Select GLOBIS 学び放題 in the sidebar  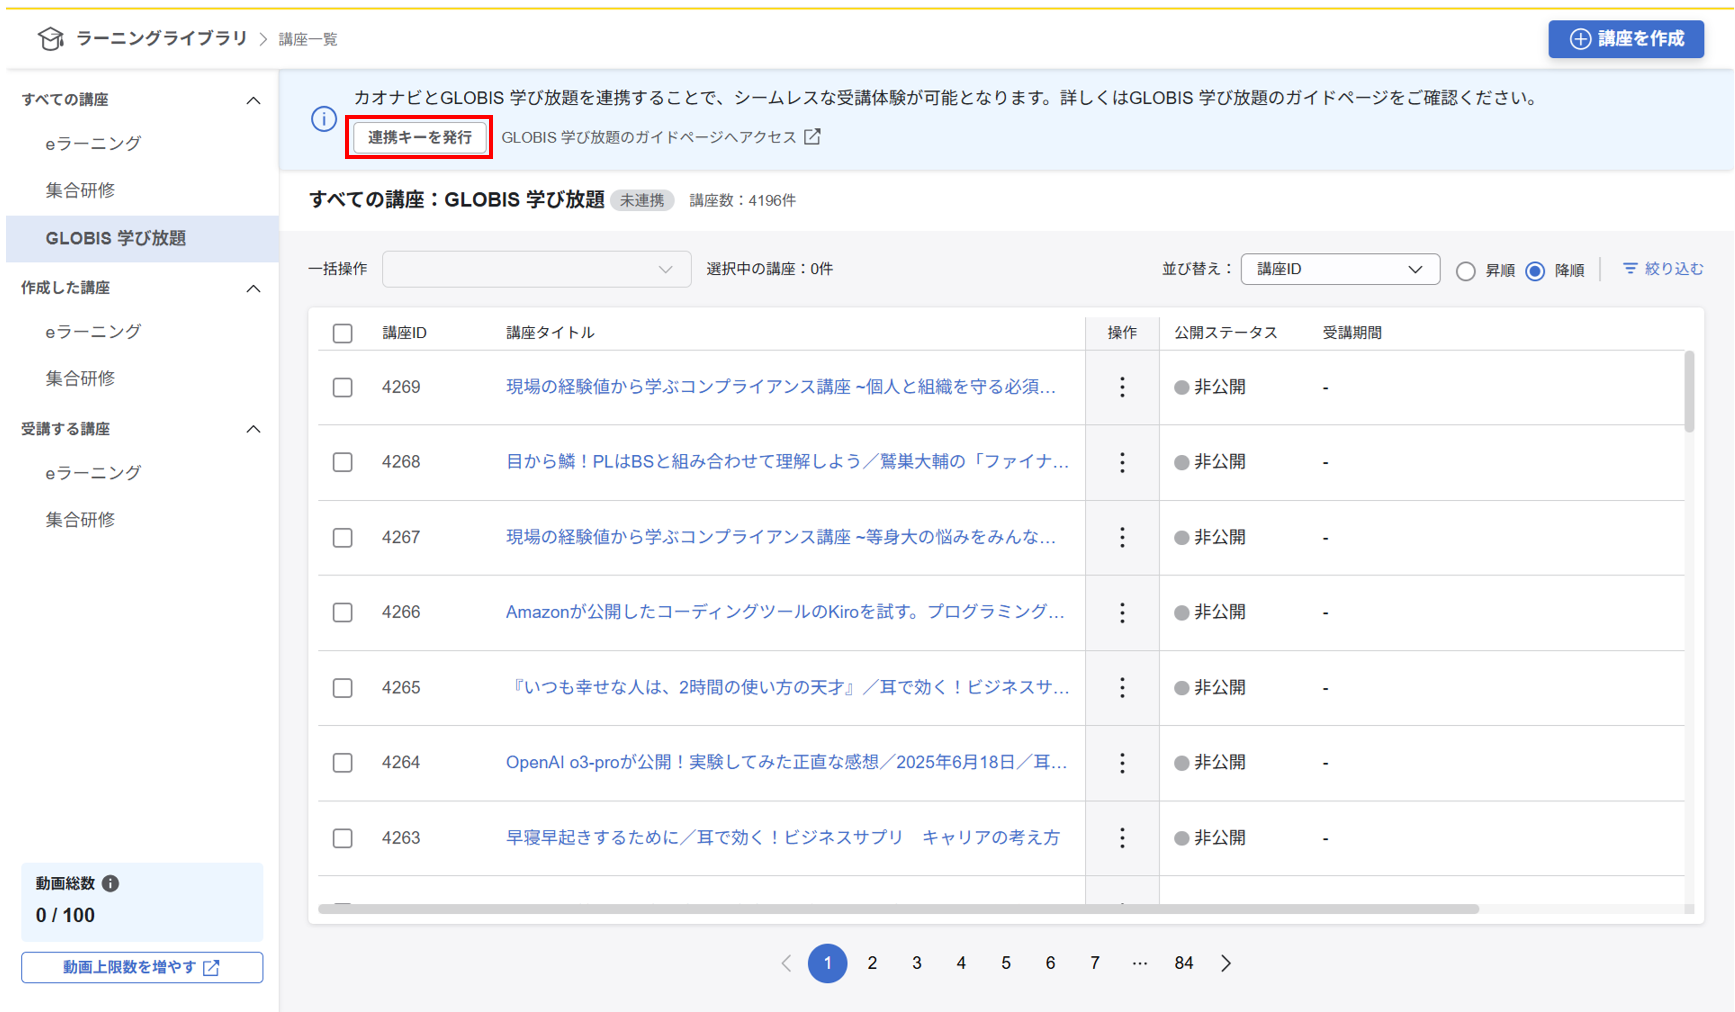[x=116, y=238]
